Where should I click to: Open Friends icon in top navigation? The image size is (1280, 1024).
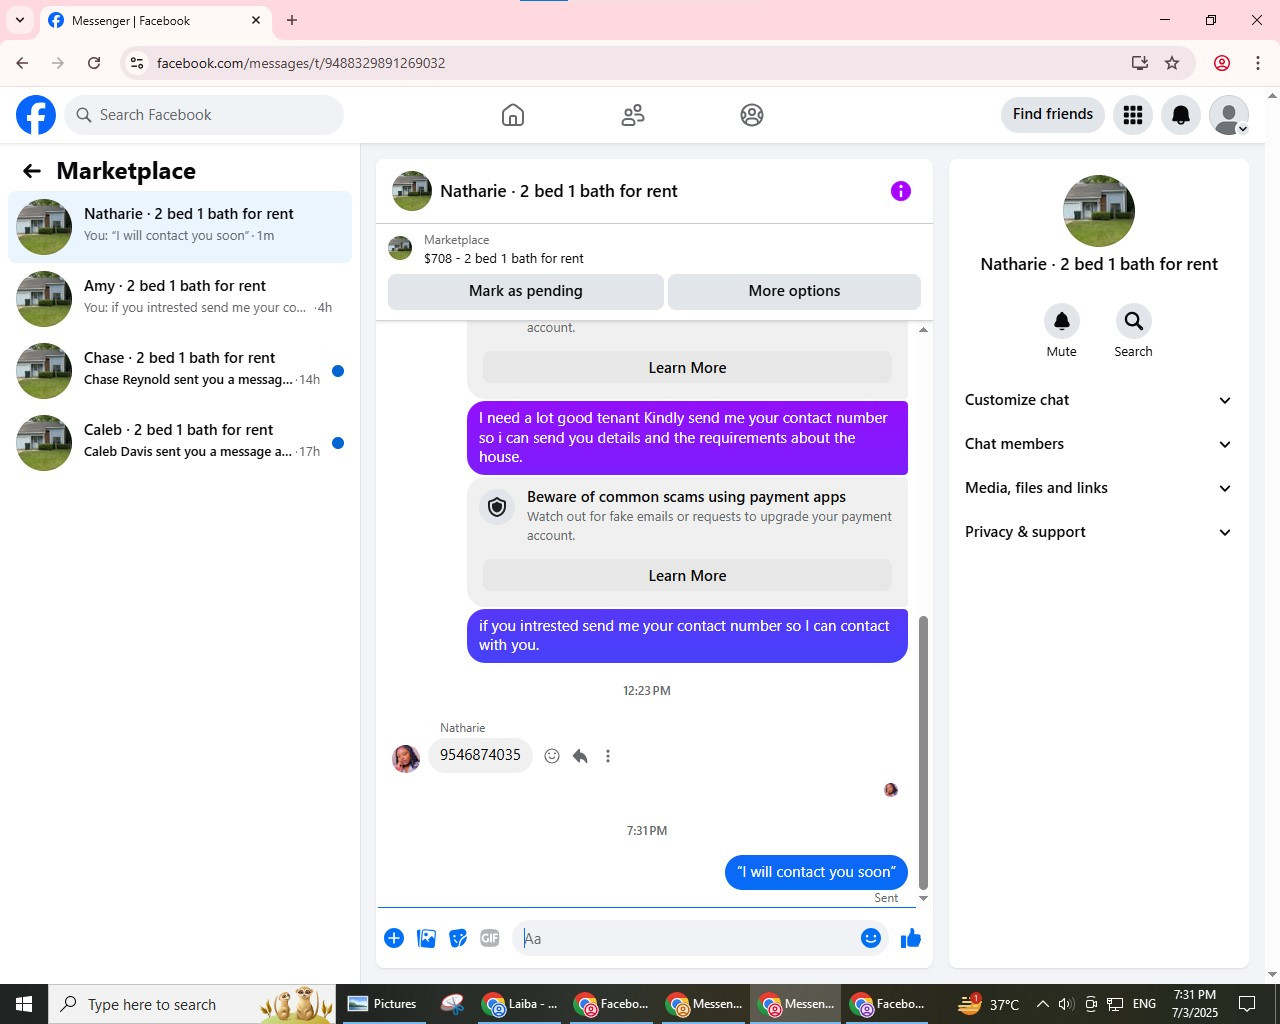pos(633,115)
